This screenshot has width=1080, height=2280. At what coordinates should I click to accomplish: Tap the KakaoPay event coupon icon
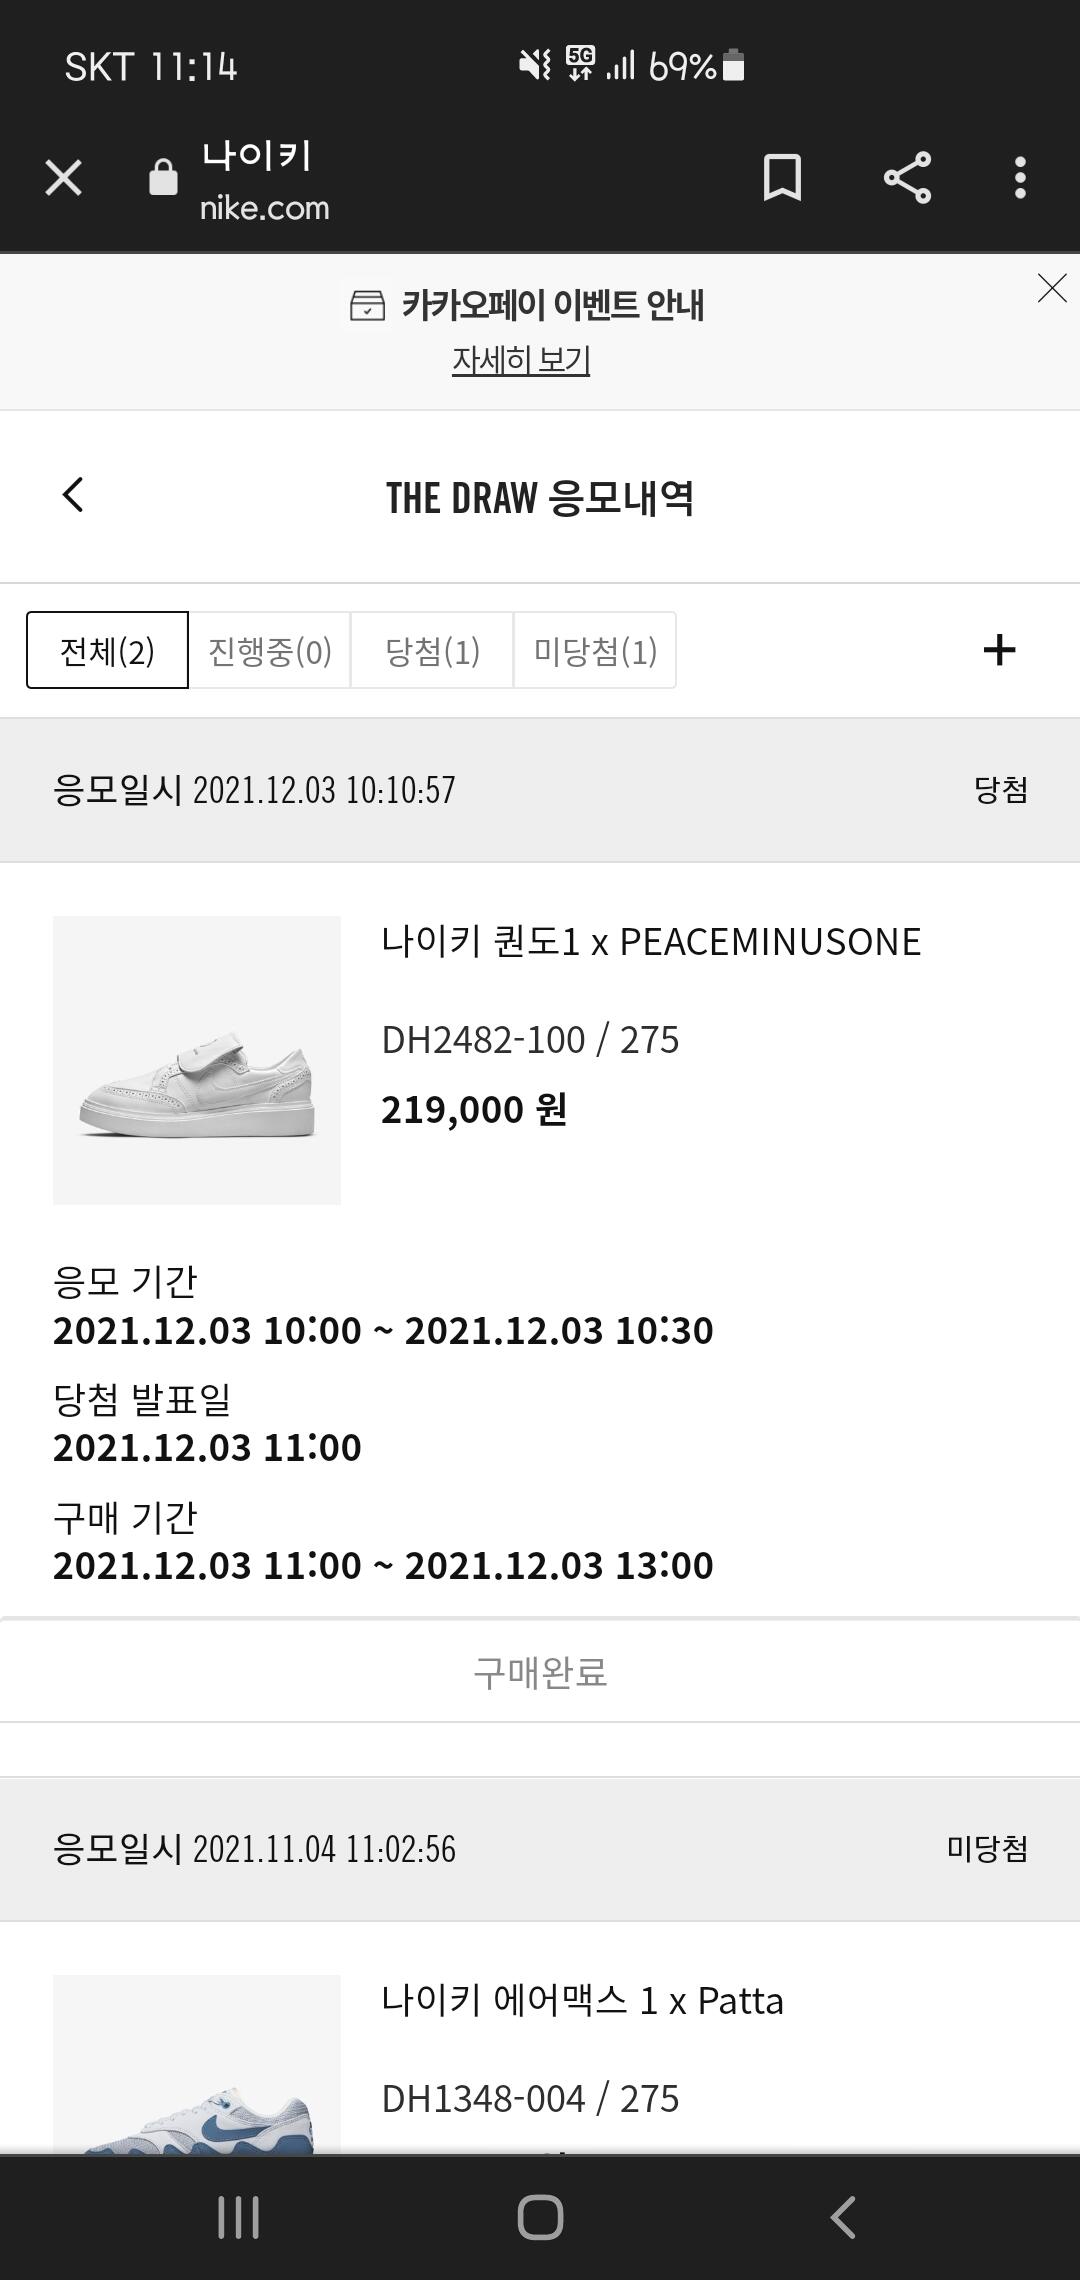tap(367, 305)
